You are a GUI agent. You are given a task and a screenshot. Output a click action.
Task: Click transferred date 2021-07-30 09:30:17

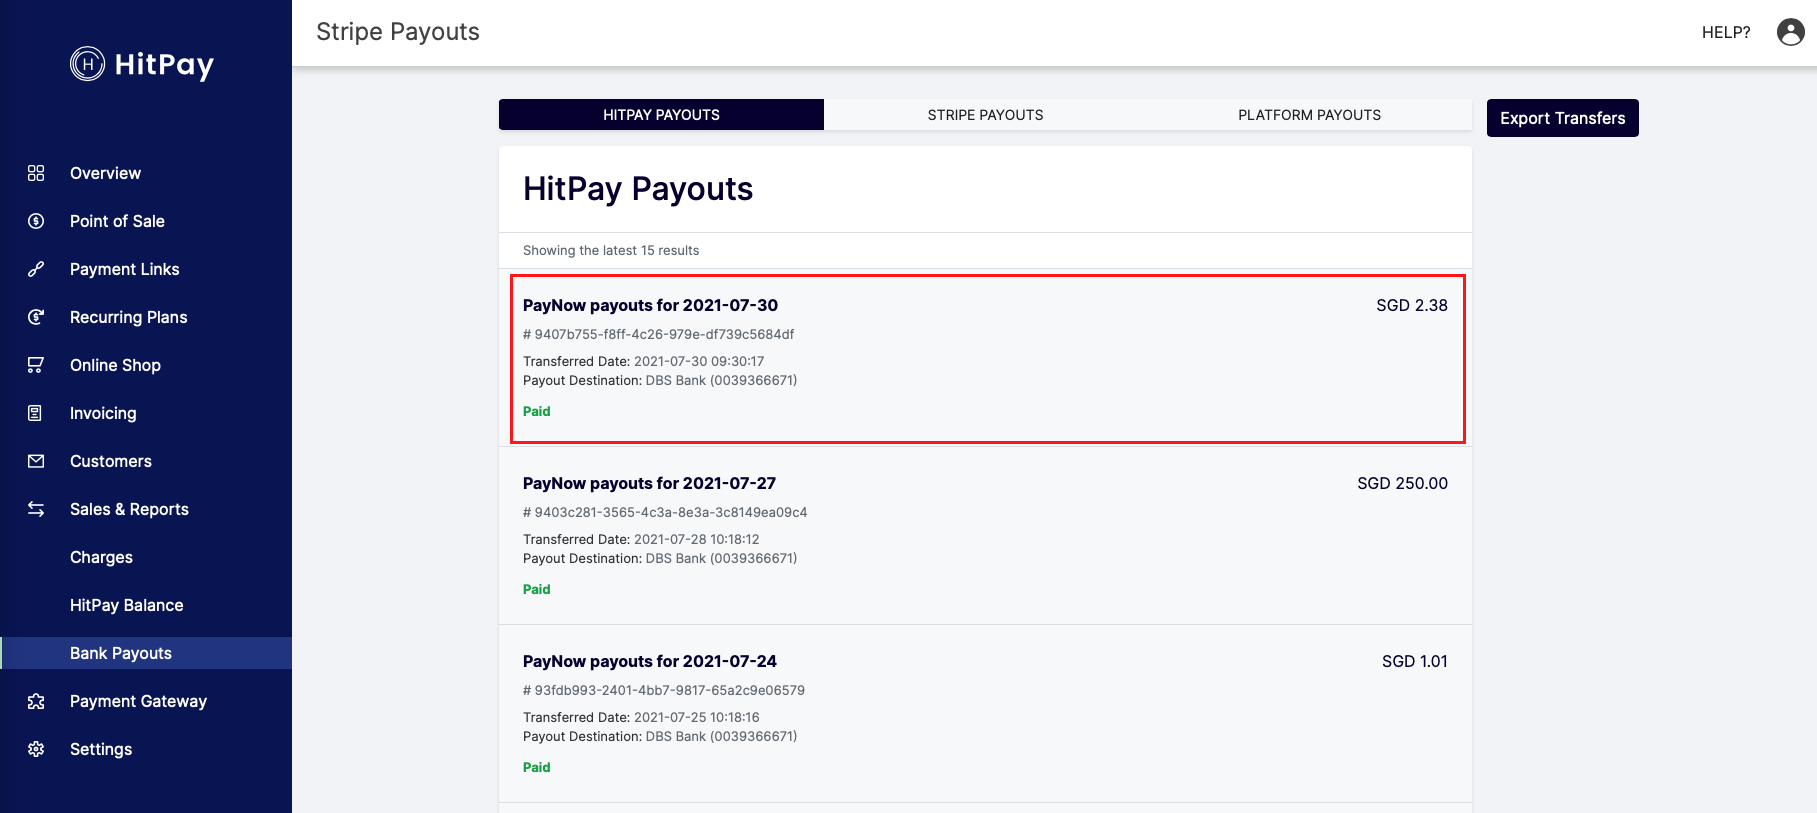point(699,361)
